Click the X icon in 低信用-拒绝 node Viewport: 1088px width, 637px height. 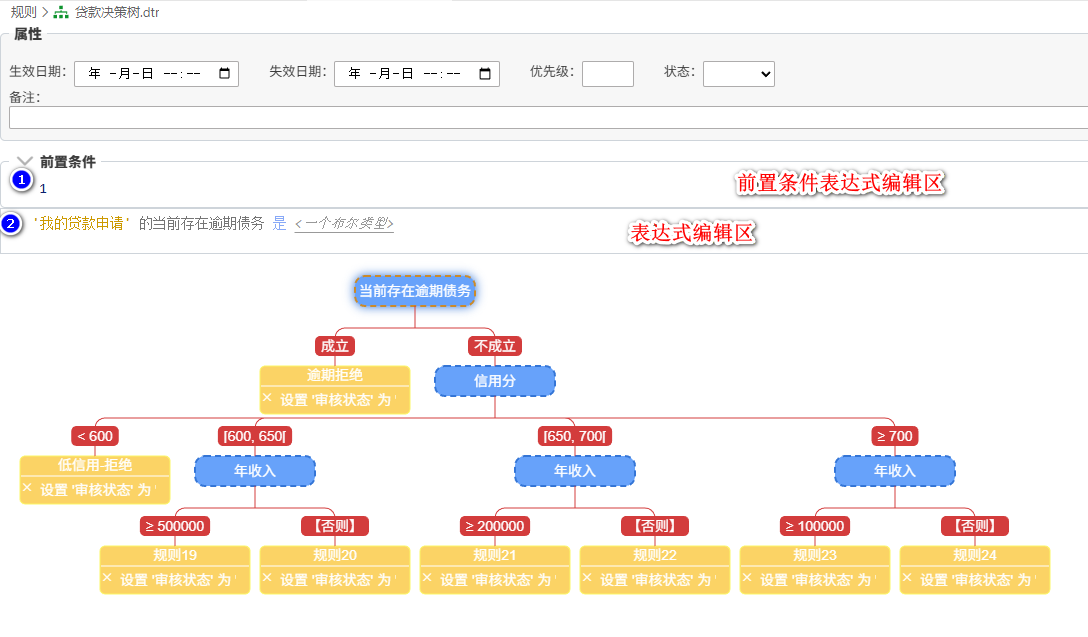[x=27, y=488]
